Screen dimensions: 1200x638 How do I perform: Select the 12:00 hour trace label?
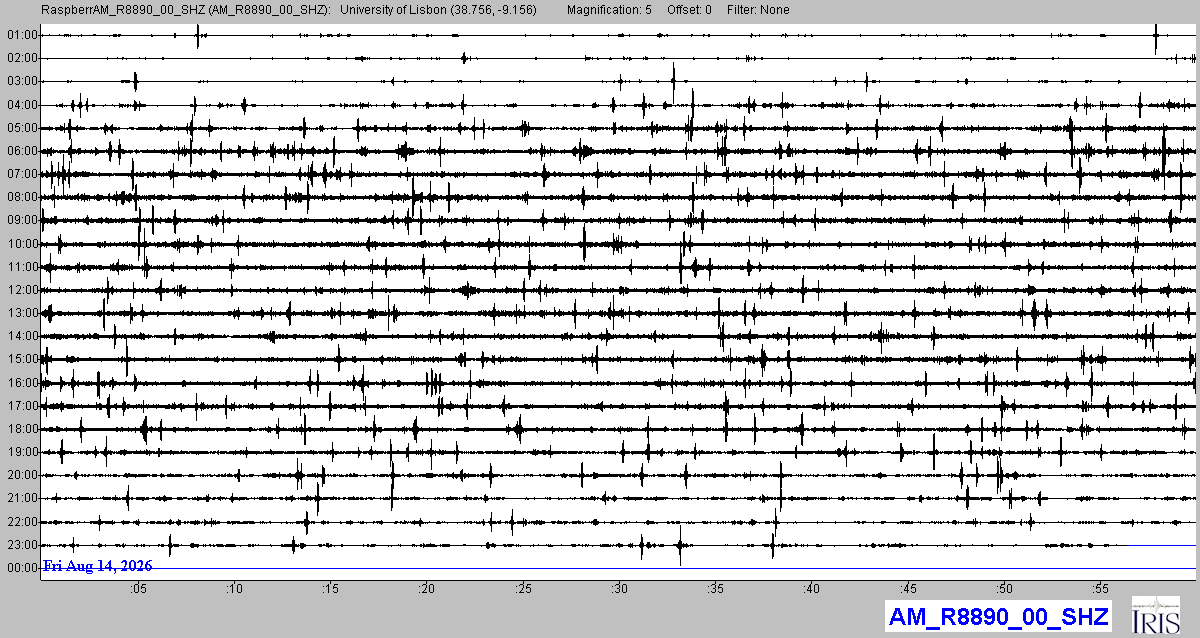tap(21, 290)
